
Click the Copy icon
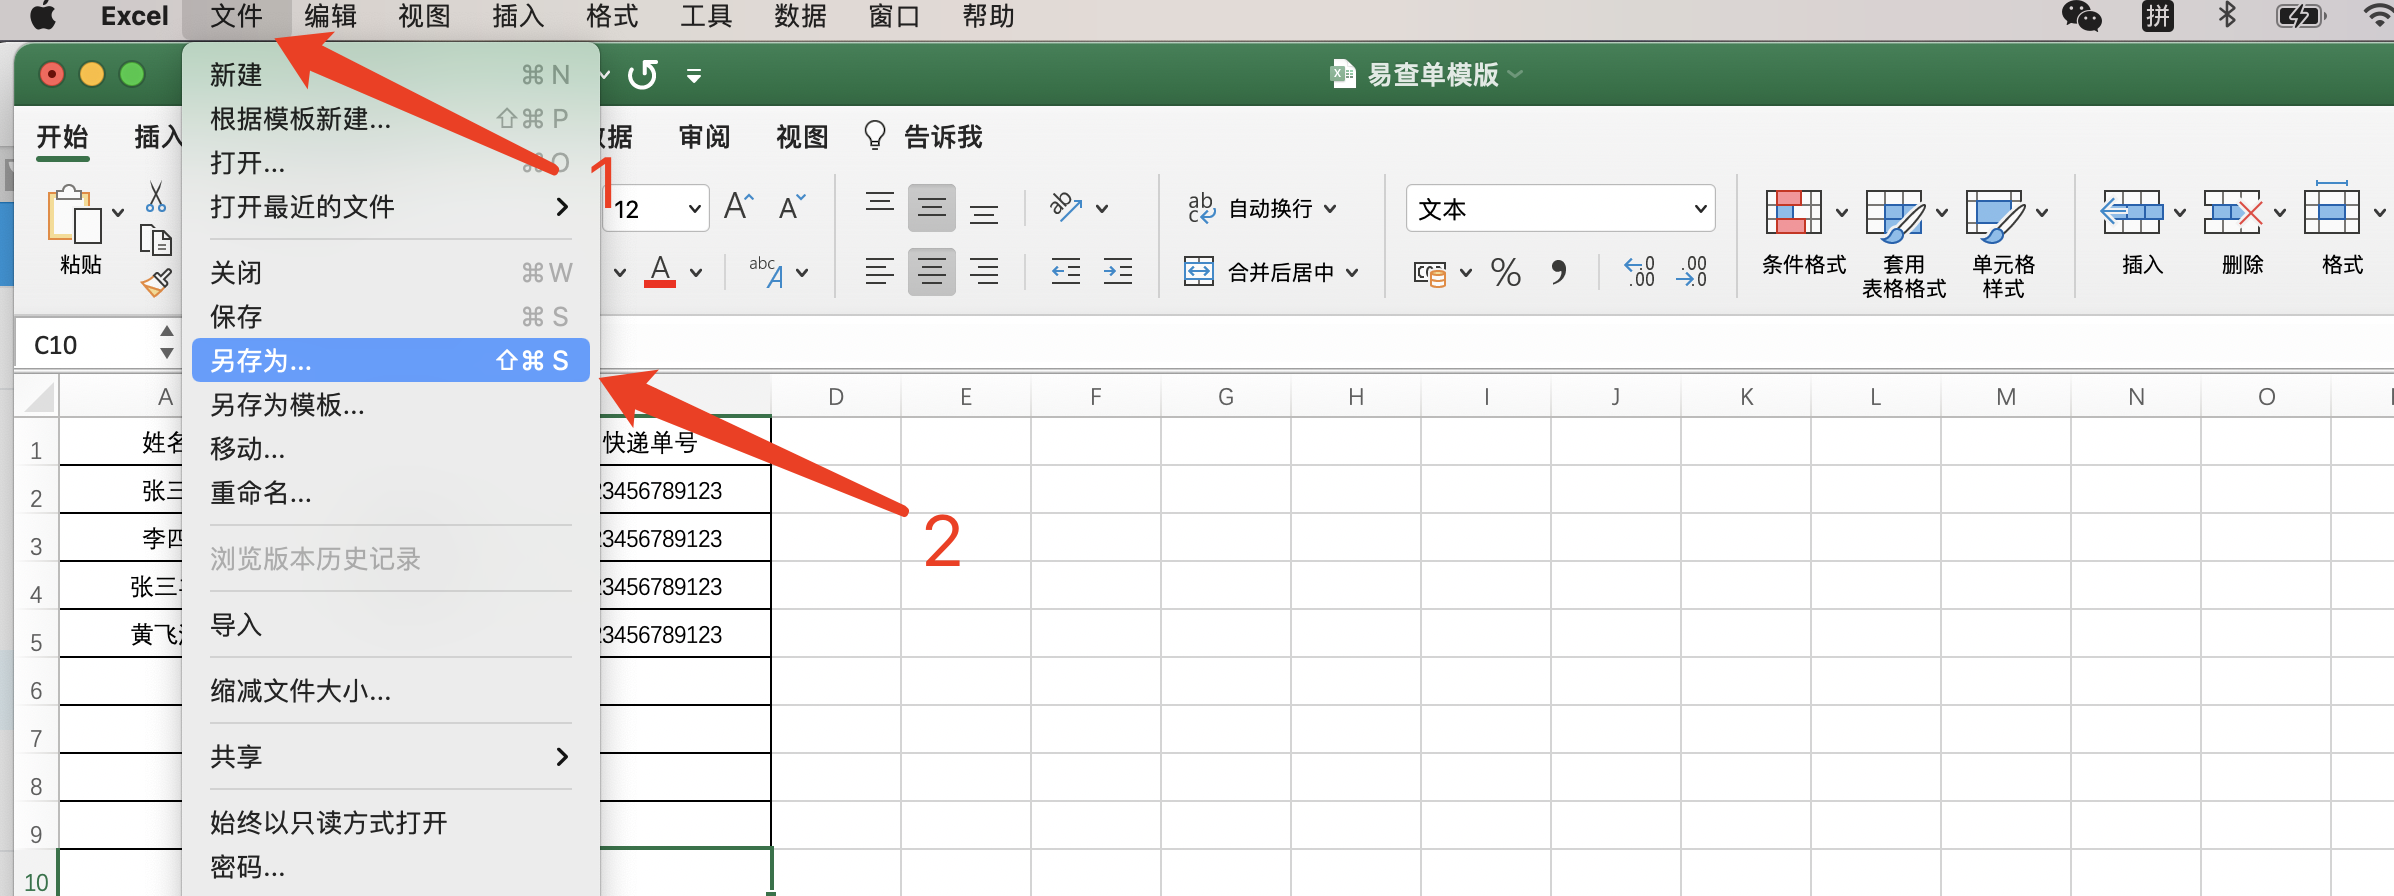pyautogui.click(x=156, y=241)
